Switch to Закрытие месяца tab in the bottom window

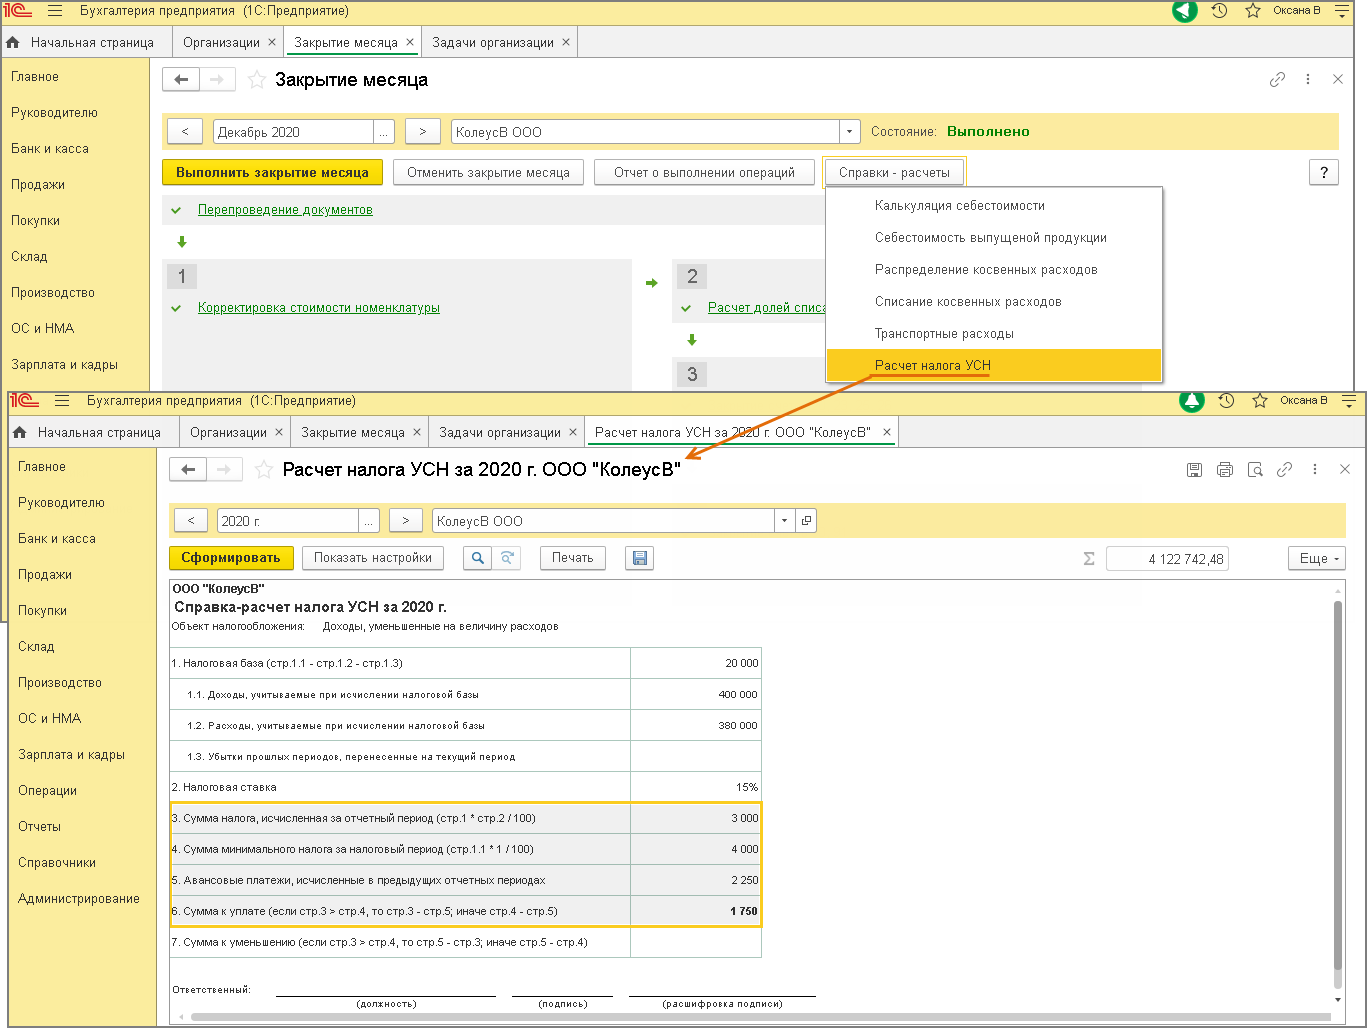click(x=353, y=433)
